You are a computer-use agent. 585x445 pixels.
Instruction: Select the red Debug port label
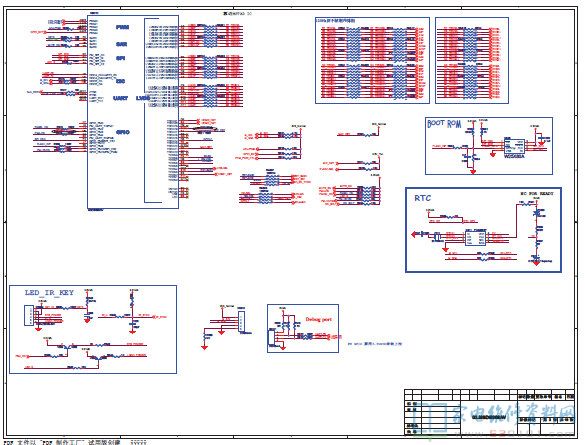(x=318, y=319)
